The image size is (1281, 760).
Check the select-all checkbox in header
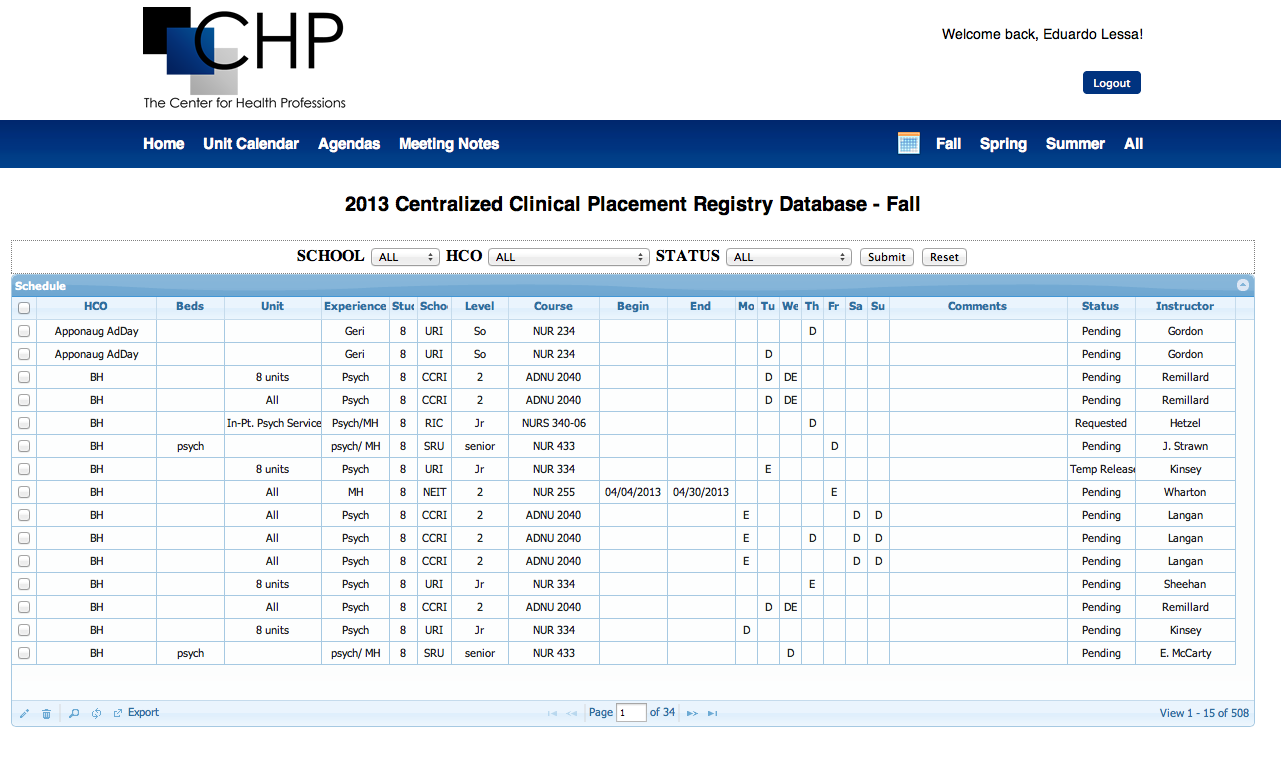24,308
